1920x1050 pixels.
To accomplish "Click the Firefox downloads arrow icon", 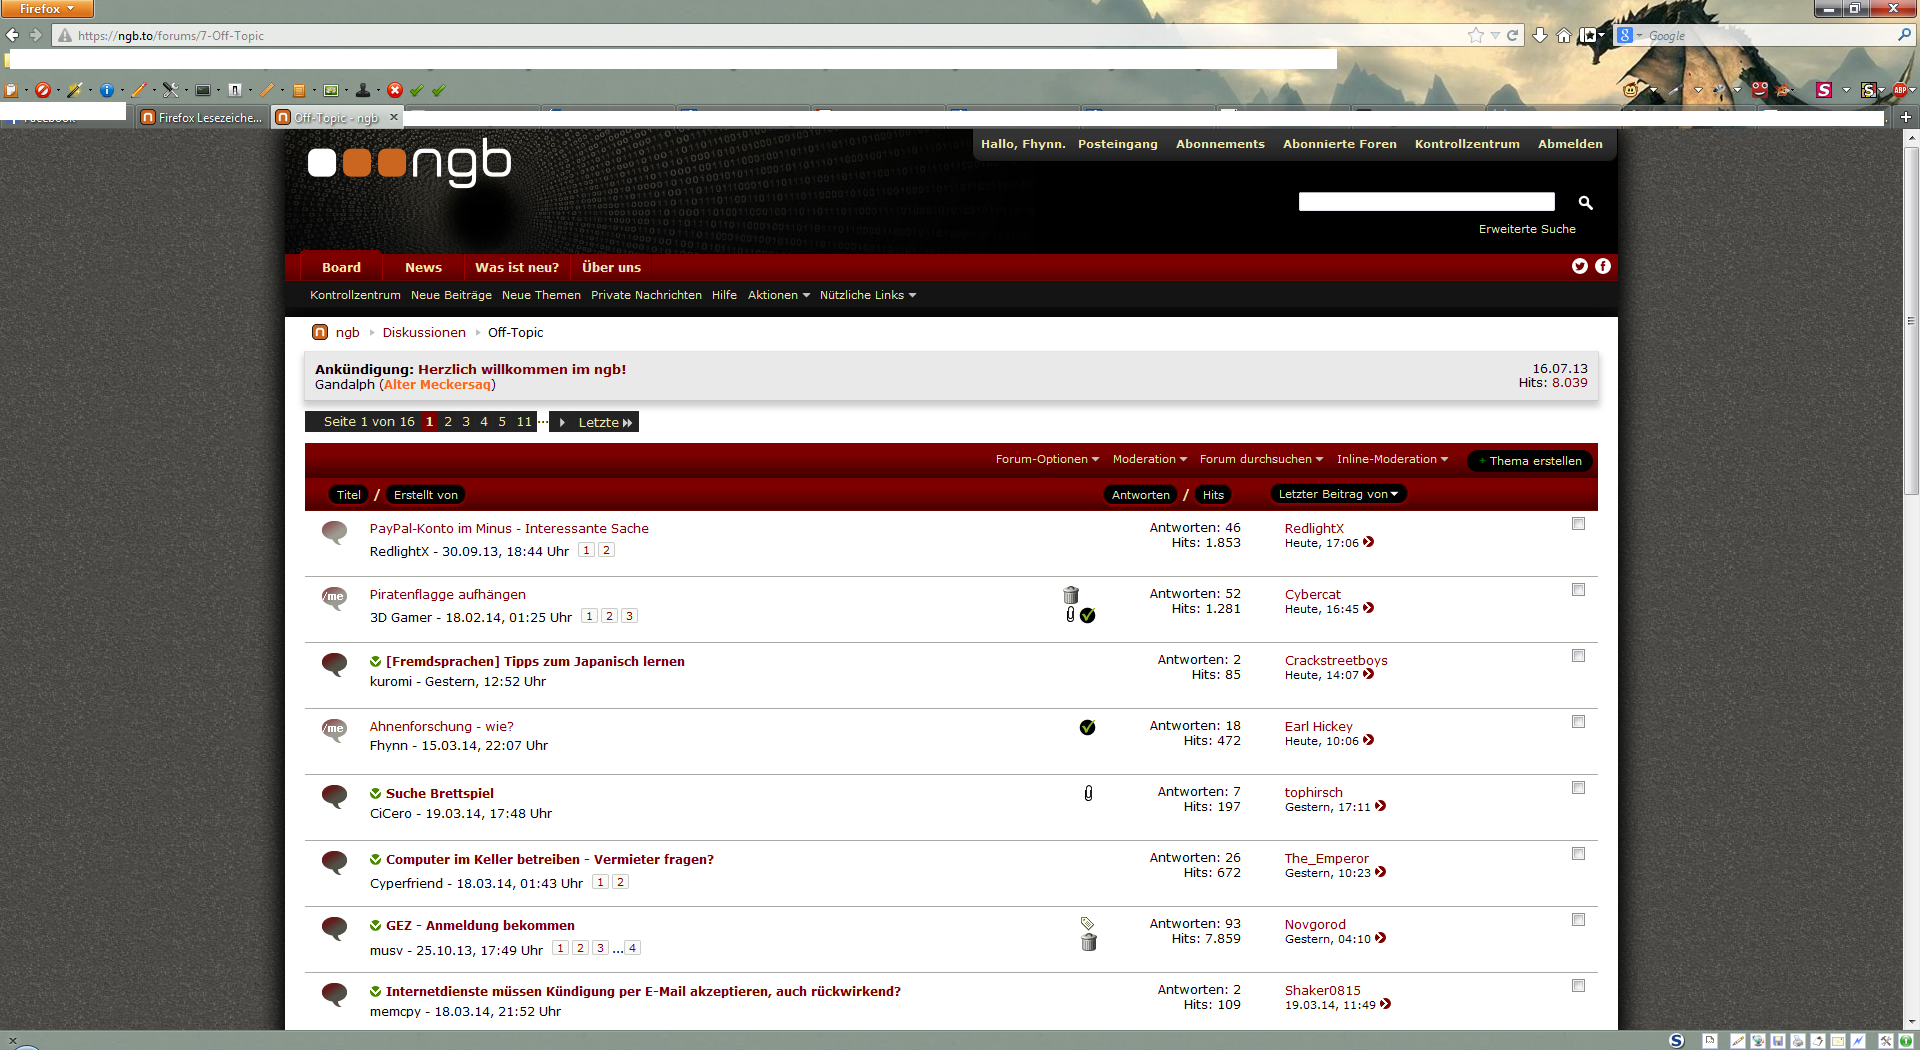I will click(x=1540, y=36).
